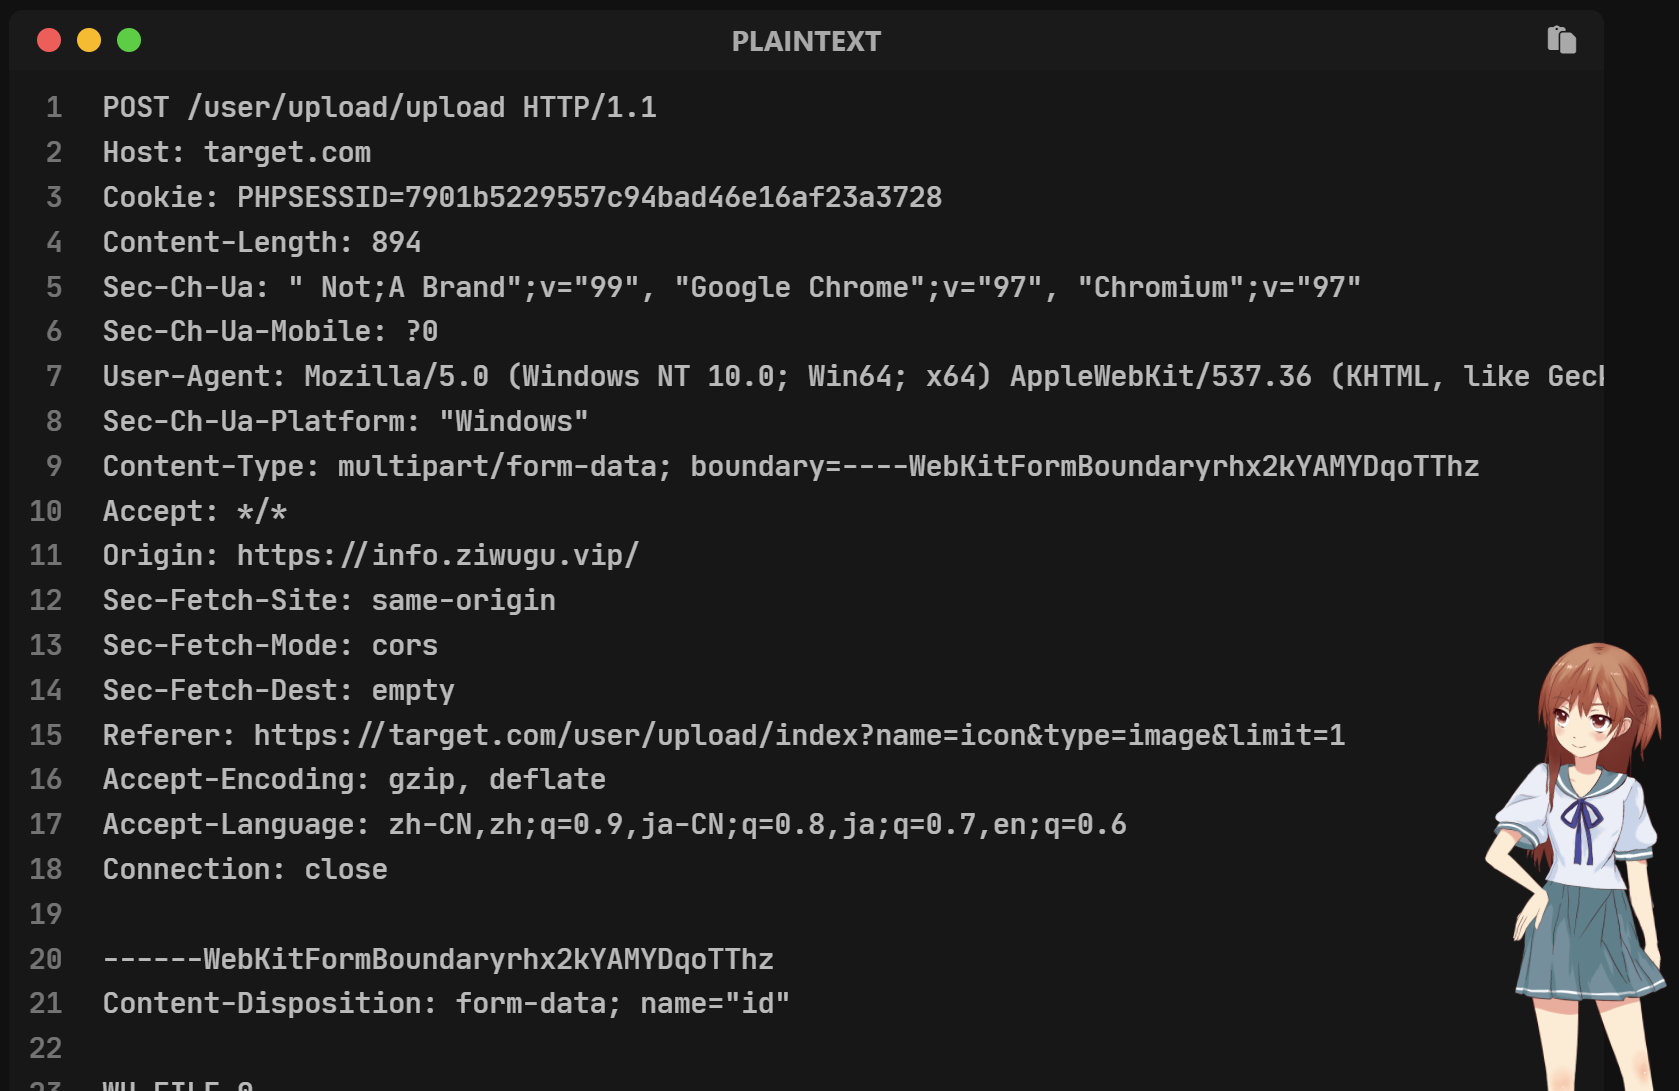Click the Referer URL on line 15
The width and height of the screenshot is (1679, 1091).
799,735
